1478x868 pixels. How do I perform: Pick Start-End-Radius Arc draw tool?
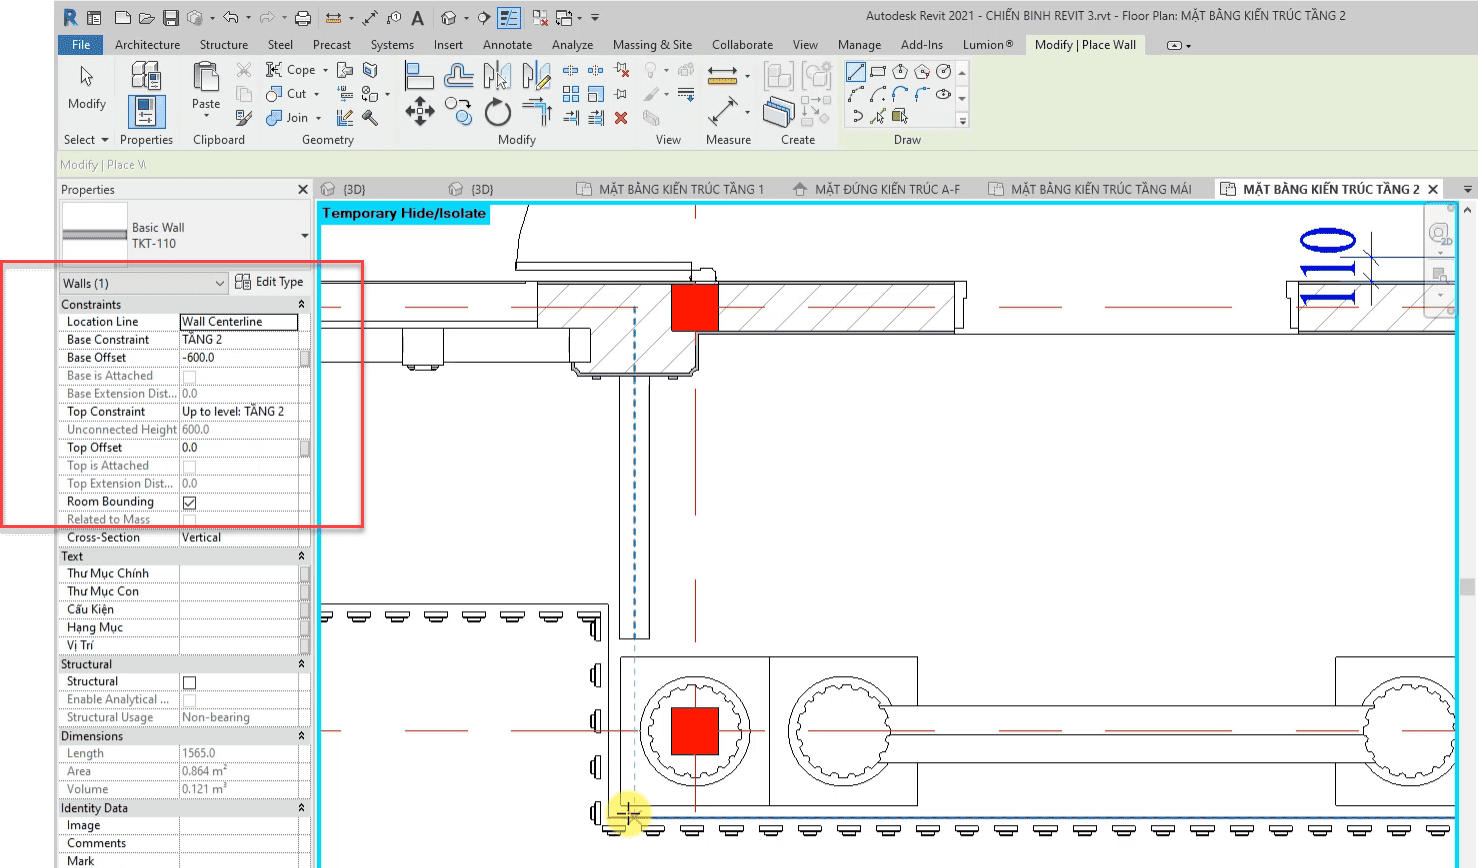point(856,94)
